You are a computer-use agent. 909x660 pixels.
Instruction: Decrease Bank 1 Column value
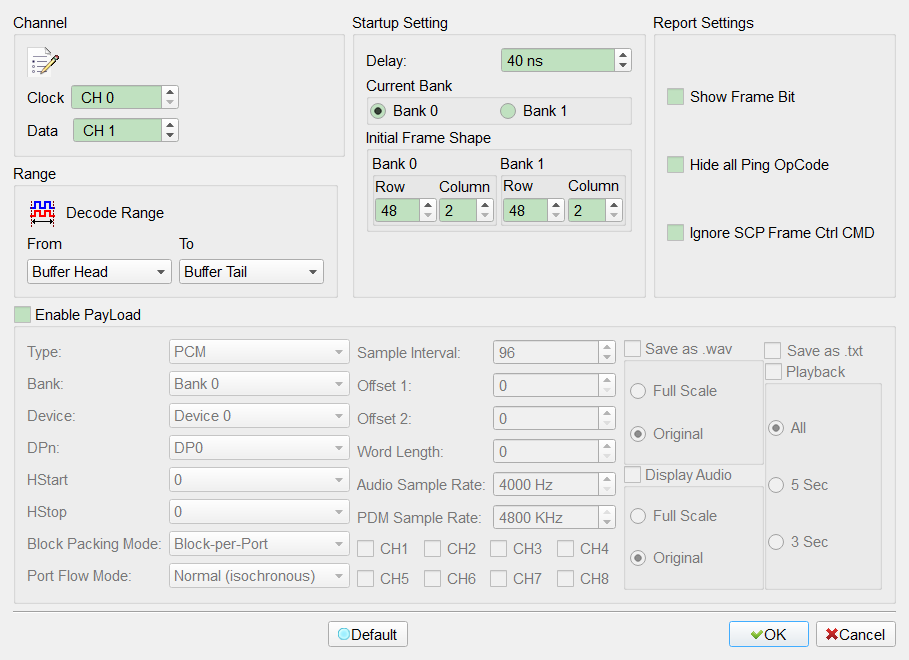[x=614, y=216]
